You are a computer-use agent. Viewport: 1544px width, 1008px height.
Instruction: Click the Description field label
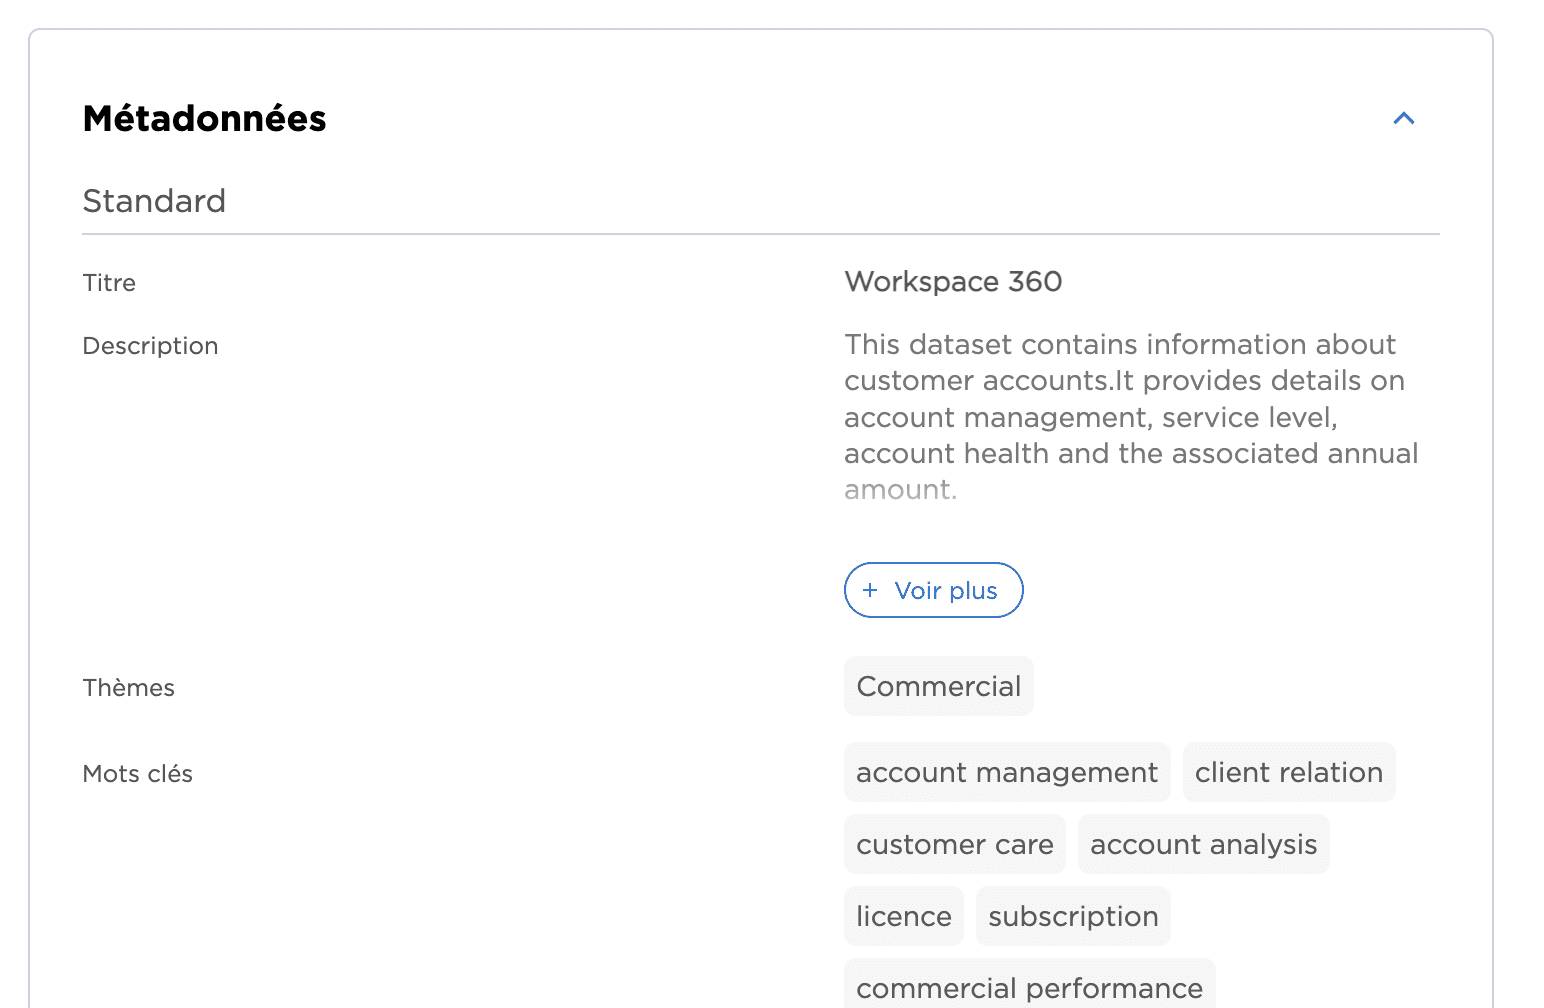pyautogui.click(x=150, y=346)
